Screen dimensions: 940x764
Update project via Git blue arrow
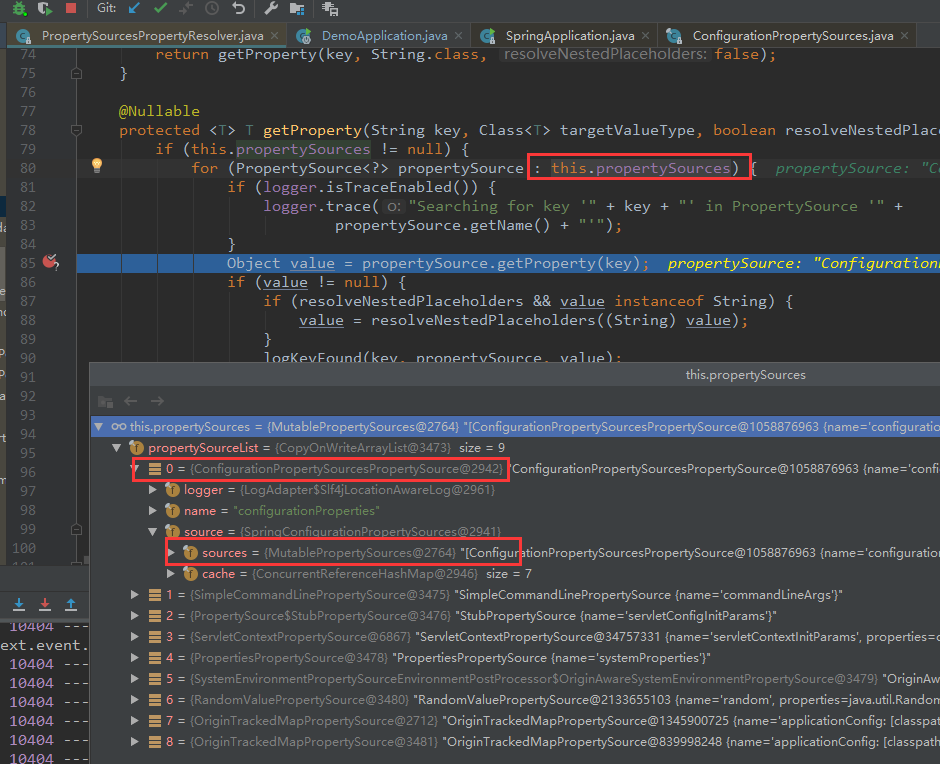coord(134,8)
